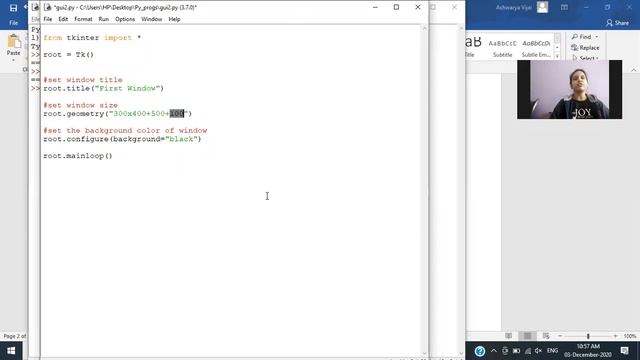This screenshot has width=640, height=360.
Task: Click the muted volume icon in the tray
Action: 538,351
